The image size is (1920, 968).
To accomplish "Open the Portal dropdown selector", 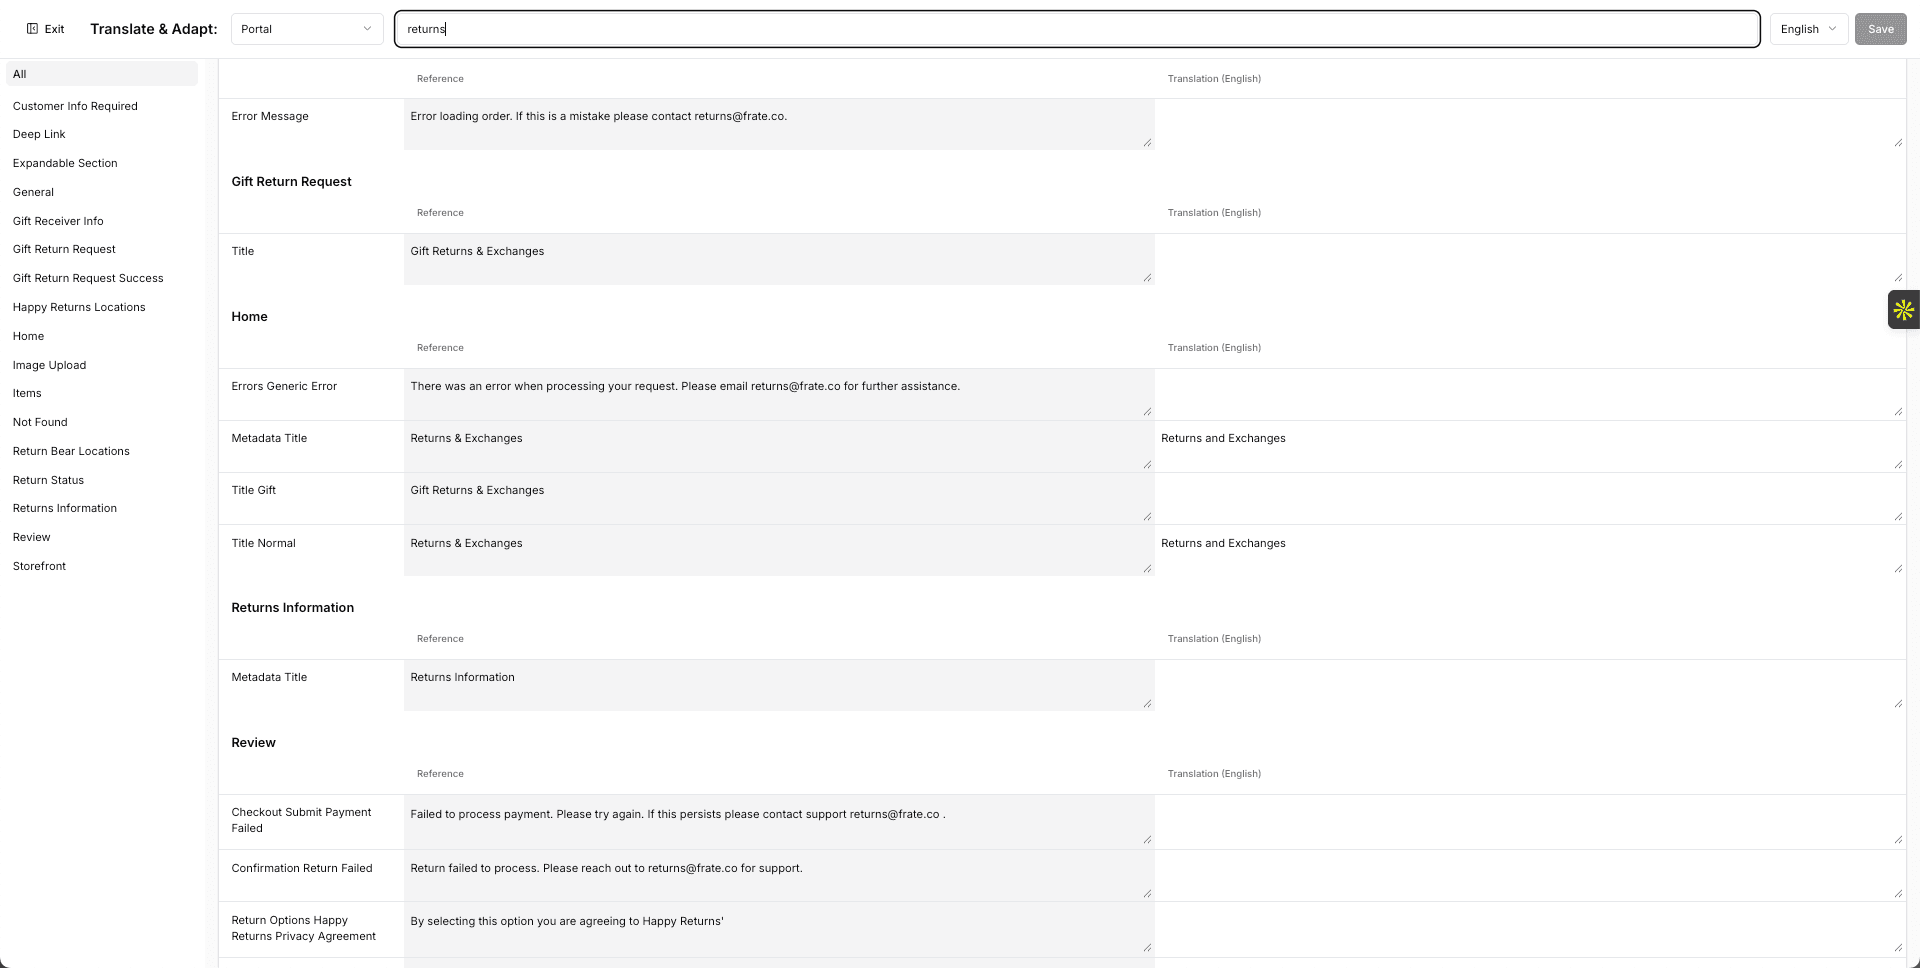I will (306, 29).
